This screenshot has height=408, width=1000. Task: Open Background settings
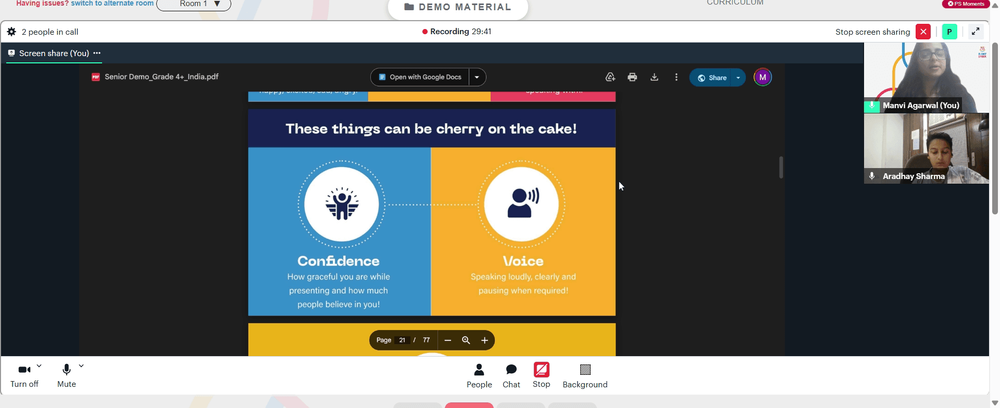(585, 375)
